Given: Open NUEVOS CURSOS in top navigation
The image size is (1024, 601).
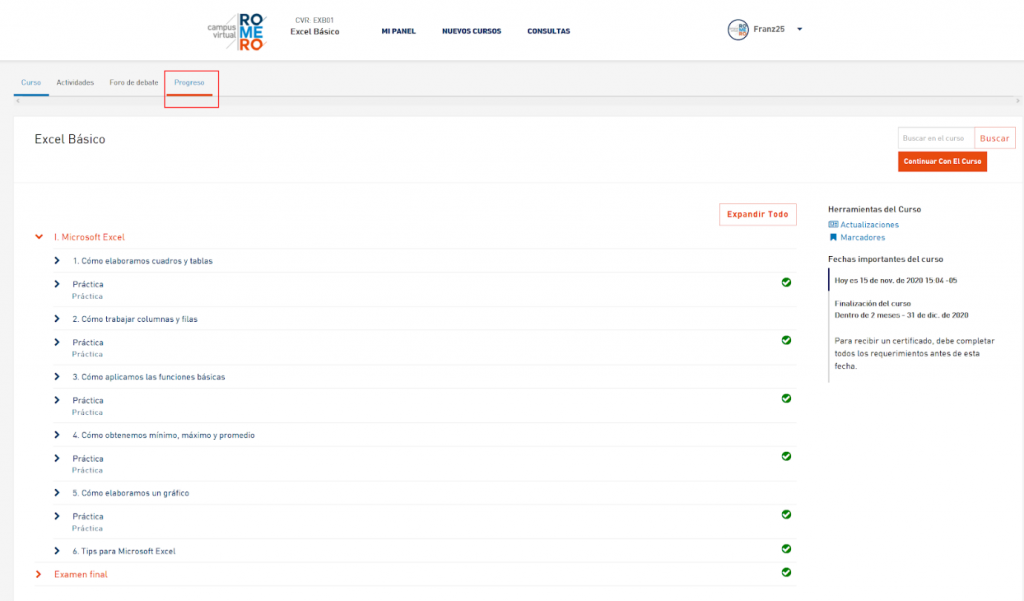Looking at the screenshot, I should 472,31.
